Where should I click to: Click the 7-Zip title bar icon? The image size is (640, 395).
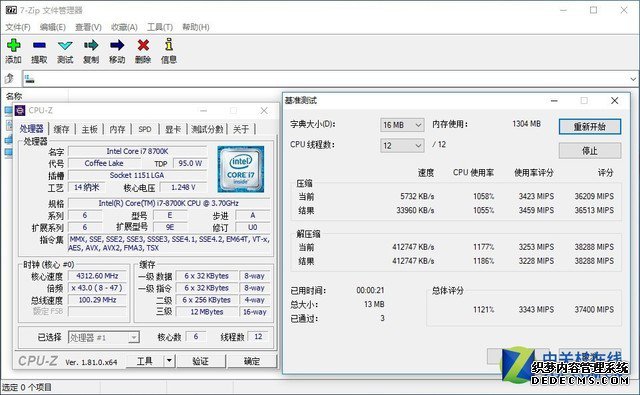click(x=11, y=10)
